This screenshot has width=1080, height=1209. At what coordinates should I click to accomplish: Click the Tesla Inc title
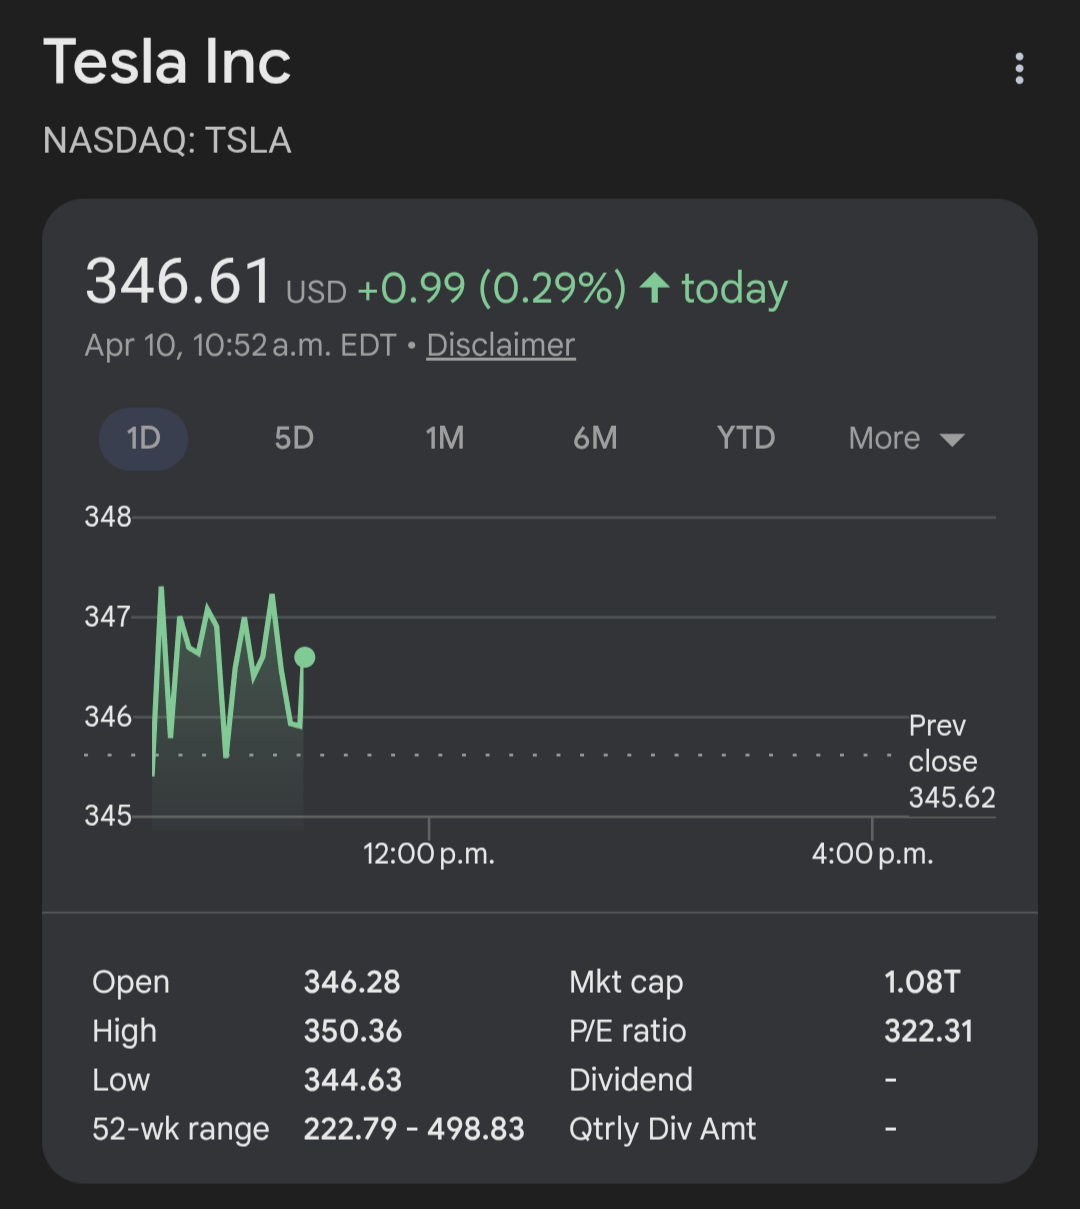(167, 62)
